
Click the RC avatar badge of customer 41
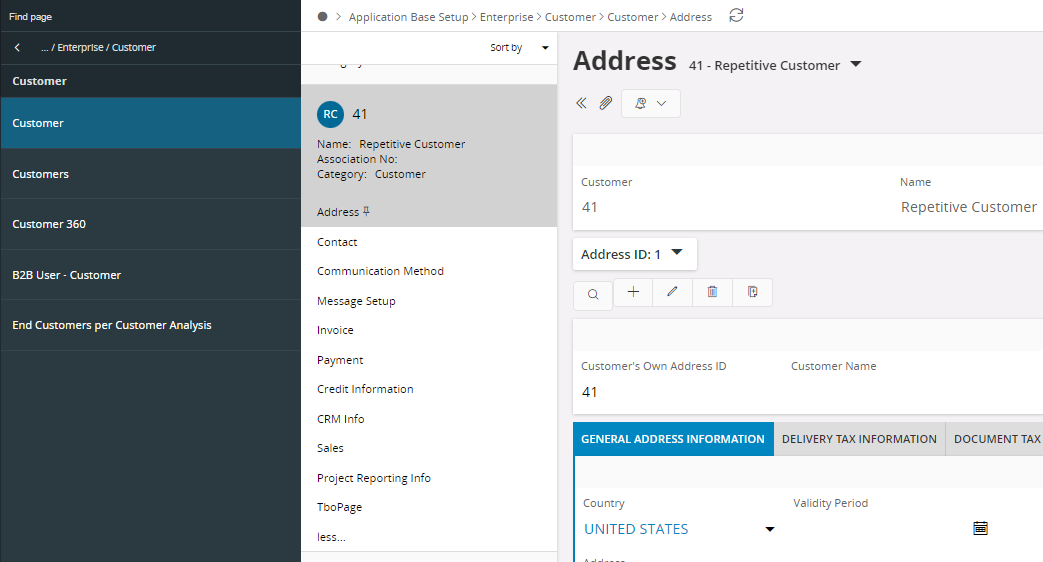pyautogui.click(x=331, y=114)
